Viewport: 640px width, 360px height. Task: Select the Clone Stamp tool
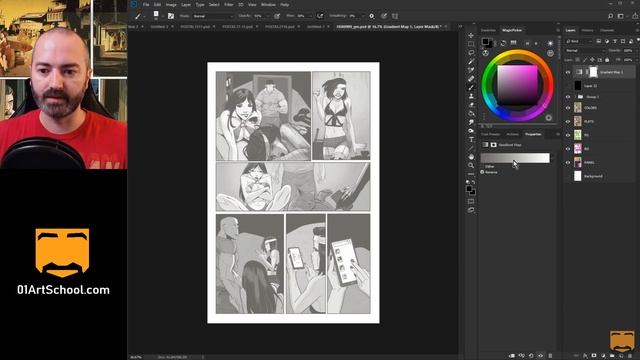click(471, 96)
